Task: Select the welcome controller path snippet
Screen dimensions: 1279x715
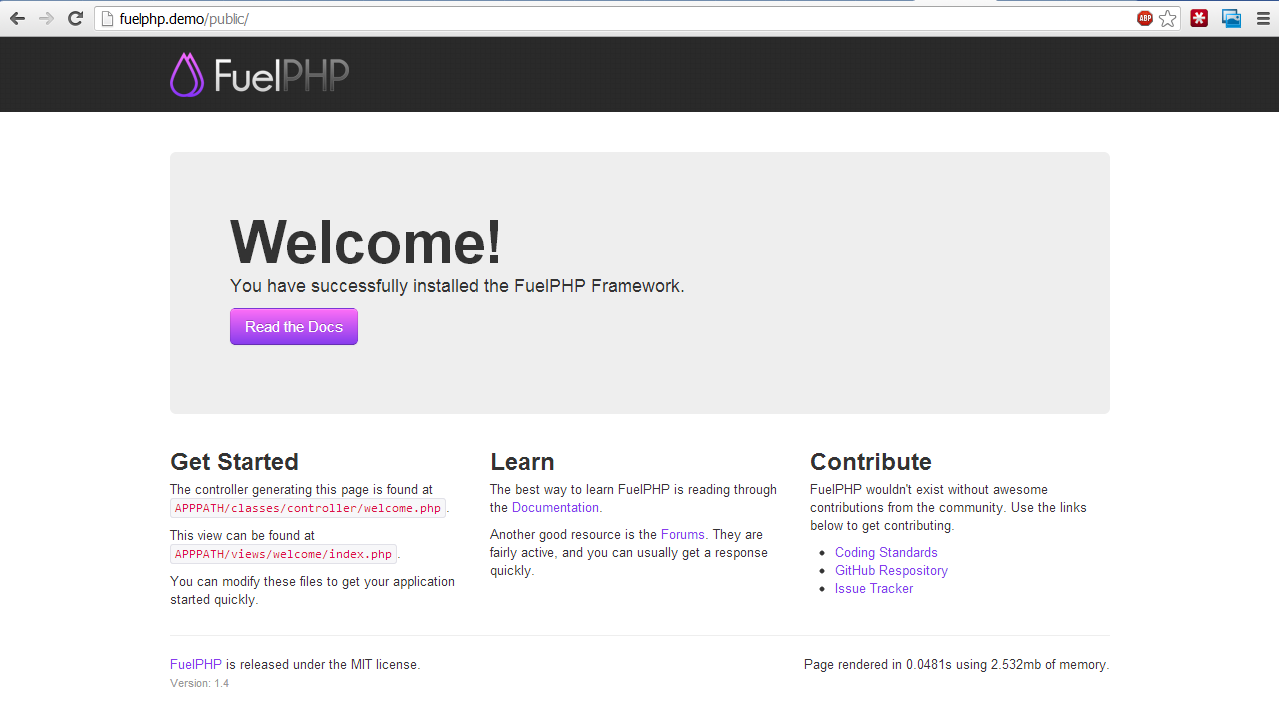Action: pos(307,507)
